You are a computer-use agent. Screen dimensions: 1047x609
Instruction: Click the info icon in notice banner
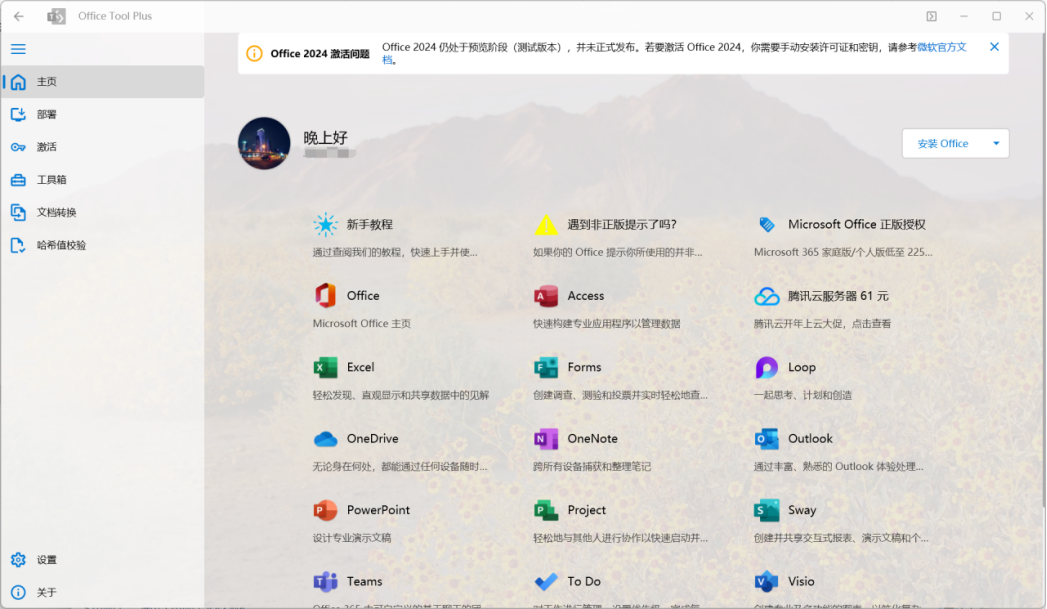click(x=254, y=53)
